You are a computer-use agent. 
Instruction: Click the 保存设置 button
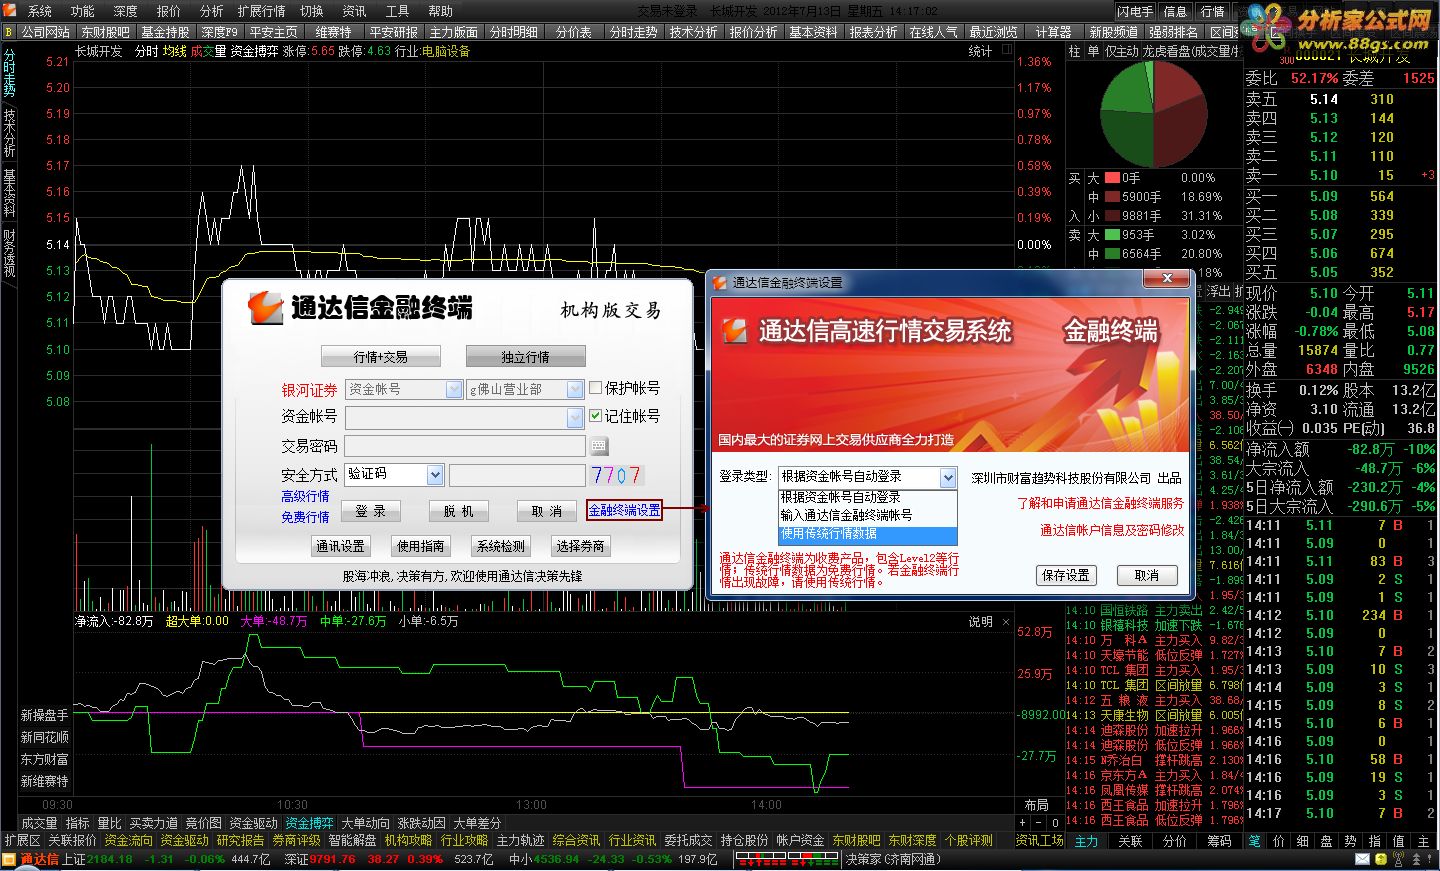pyautogui.click(x=1066, y=575)
